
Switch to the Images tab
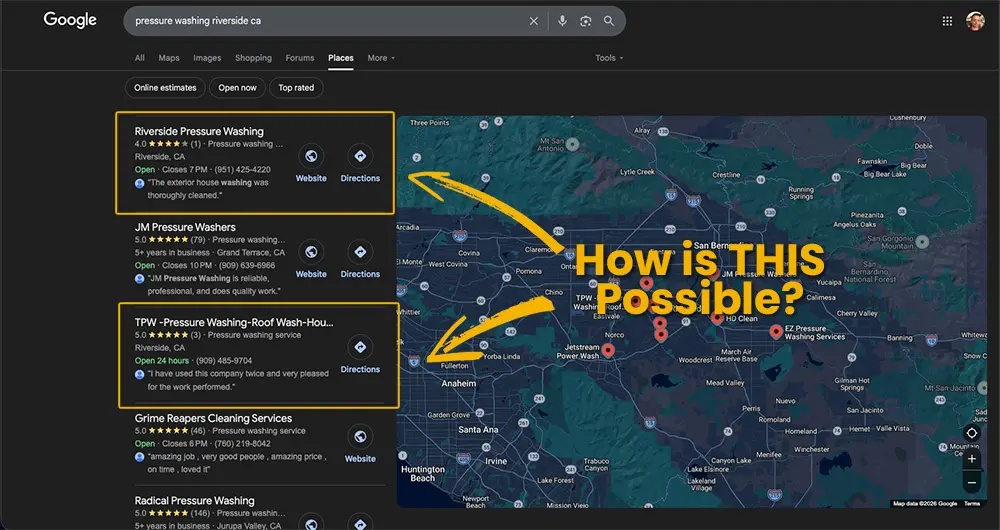(207, 58)
